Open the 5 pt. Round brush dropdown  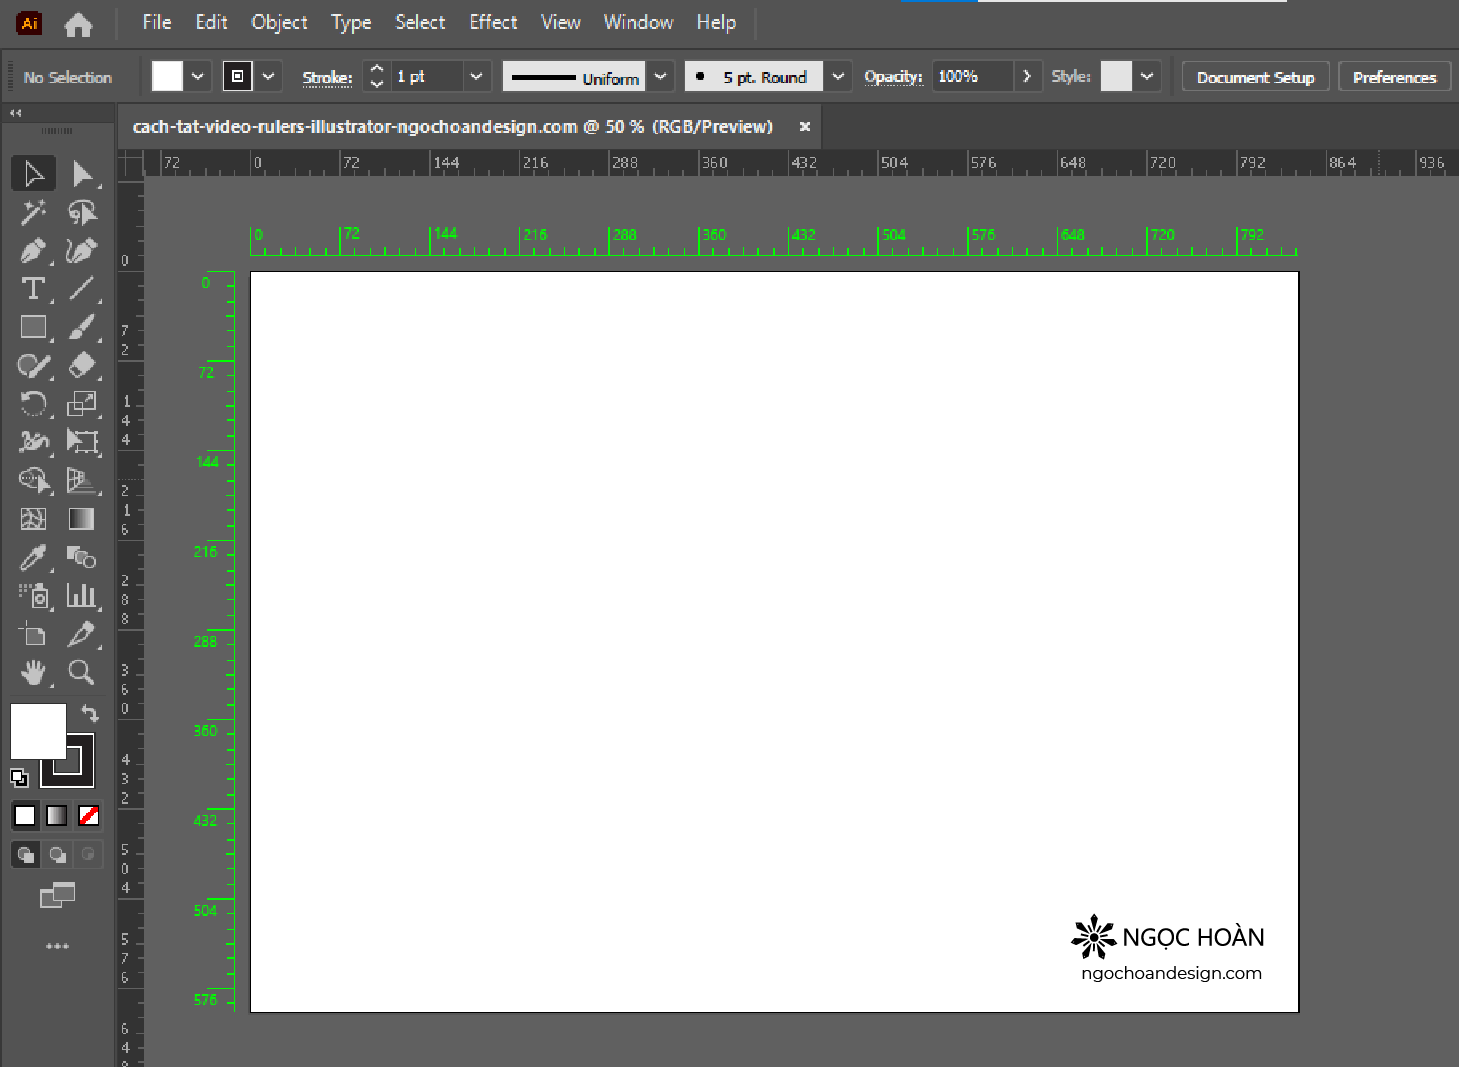[x=838, y=77]
